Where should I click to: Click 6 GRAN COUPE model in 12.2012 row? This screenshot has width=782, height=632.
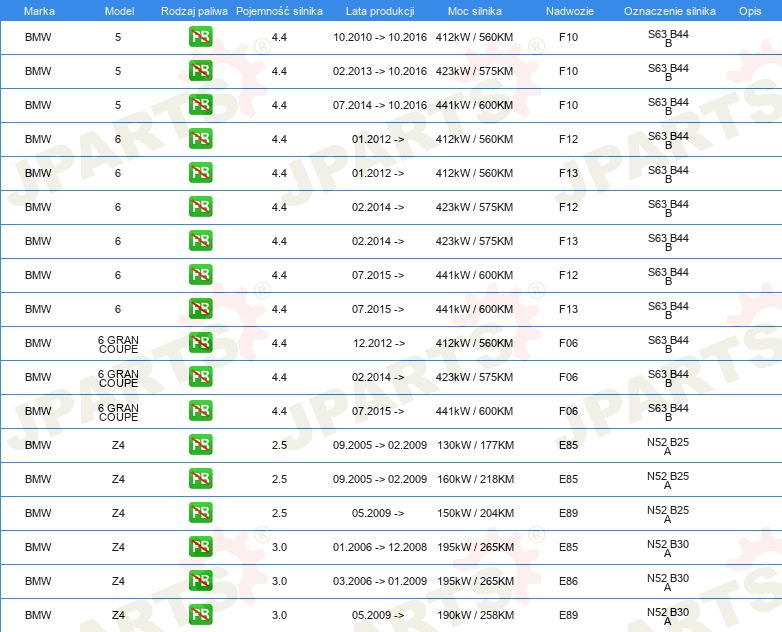(x=118, y=344)
